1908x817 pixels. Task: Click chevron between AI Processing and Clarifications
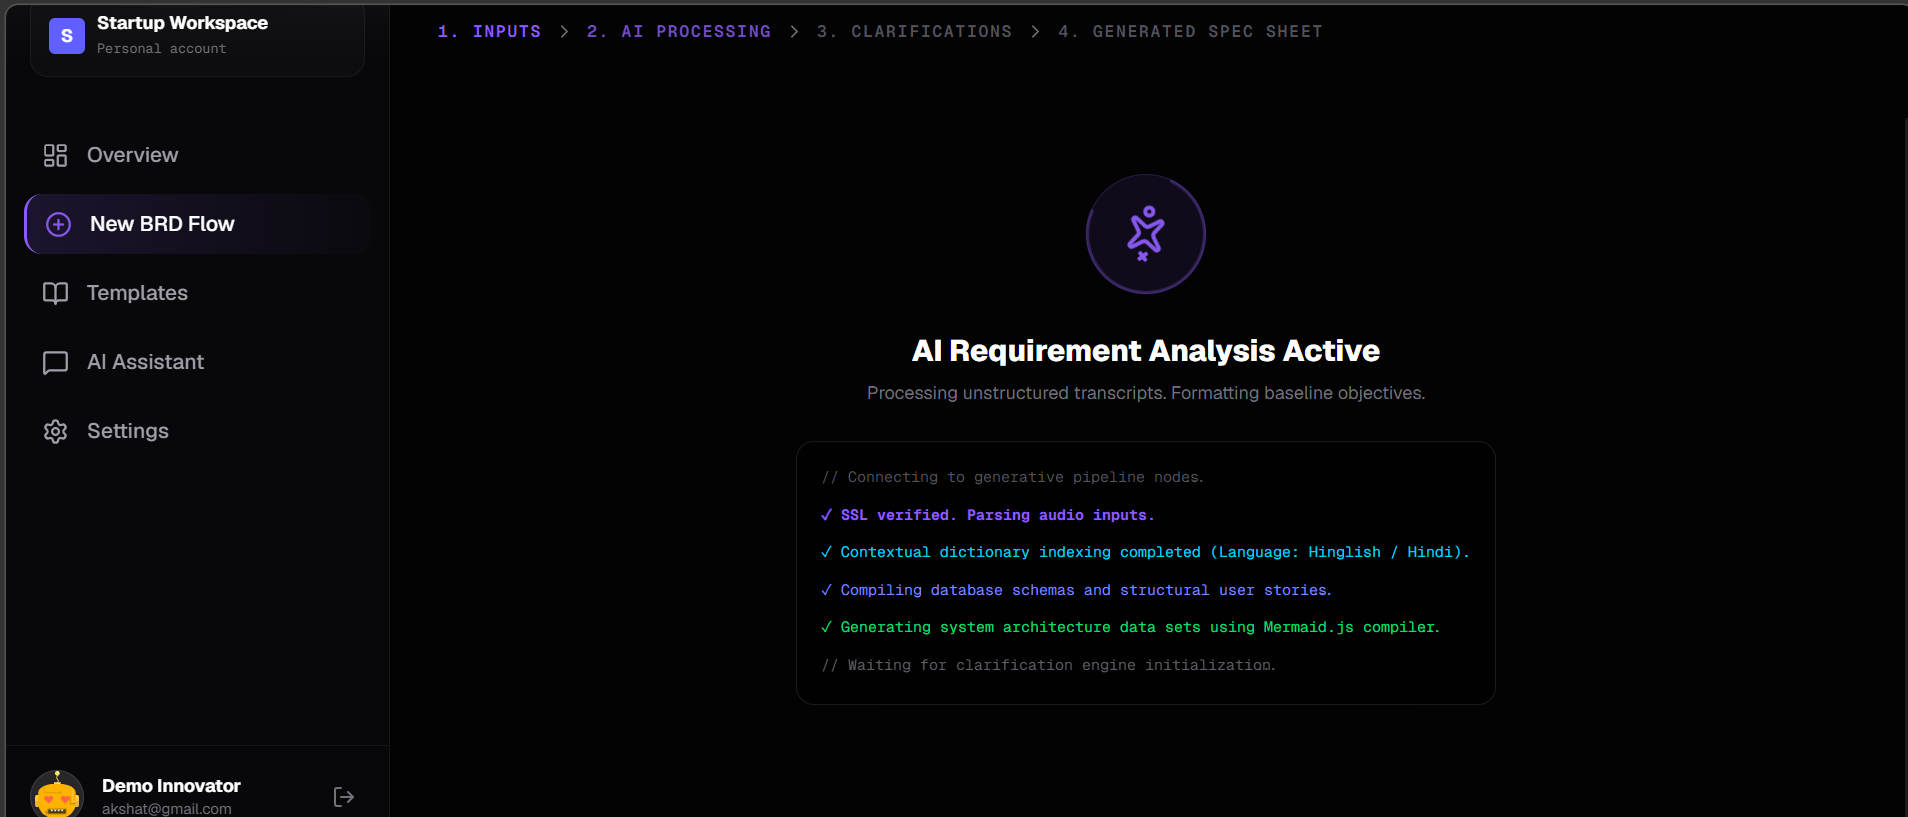[794, 32]
